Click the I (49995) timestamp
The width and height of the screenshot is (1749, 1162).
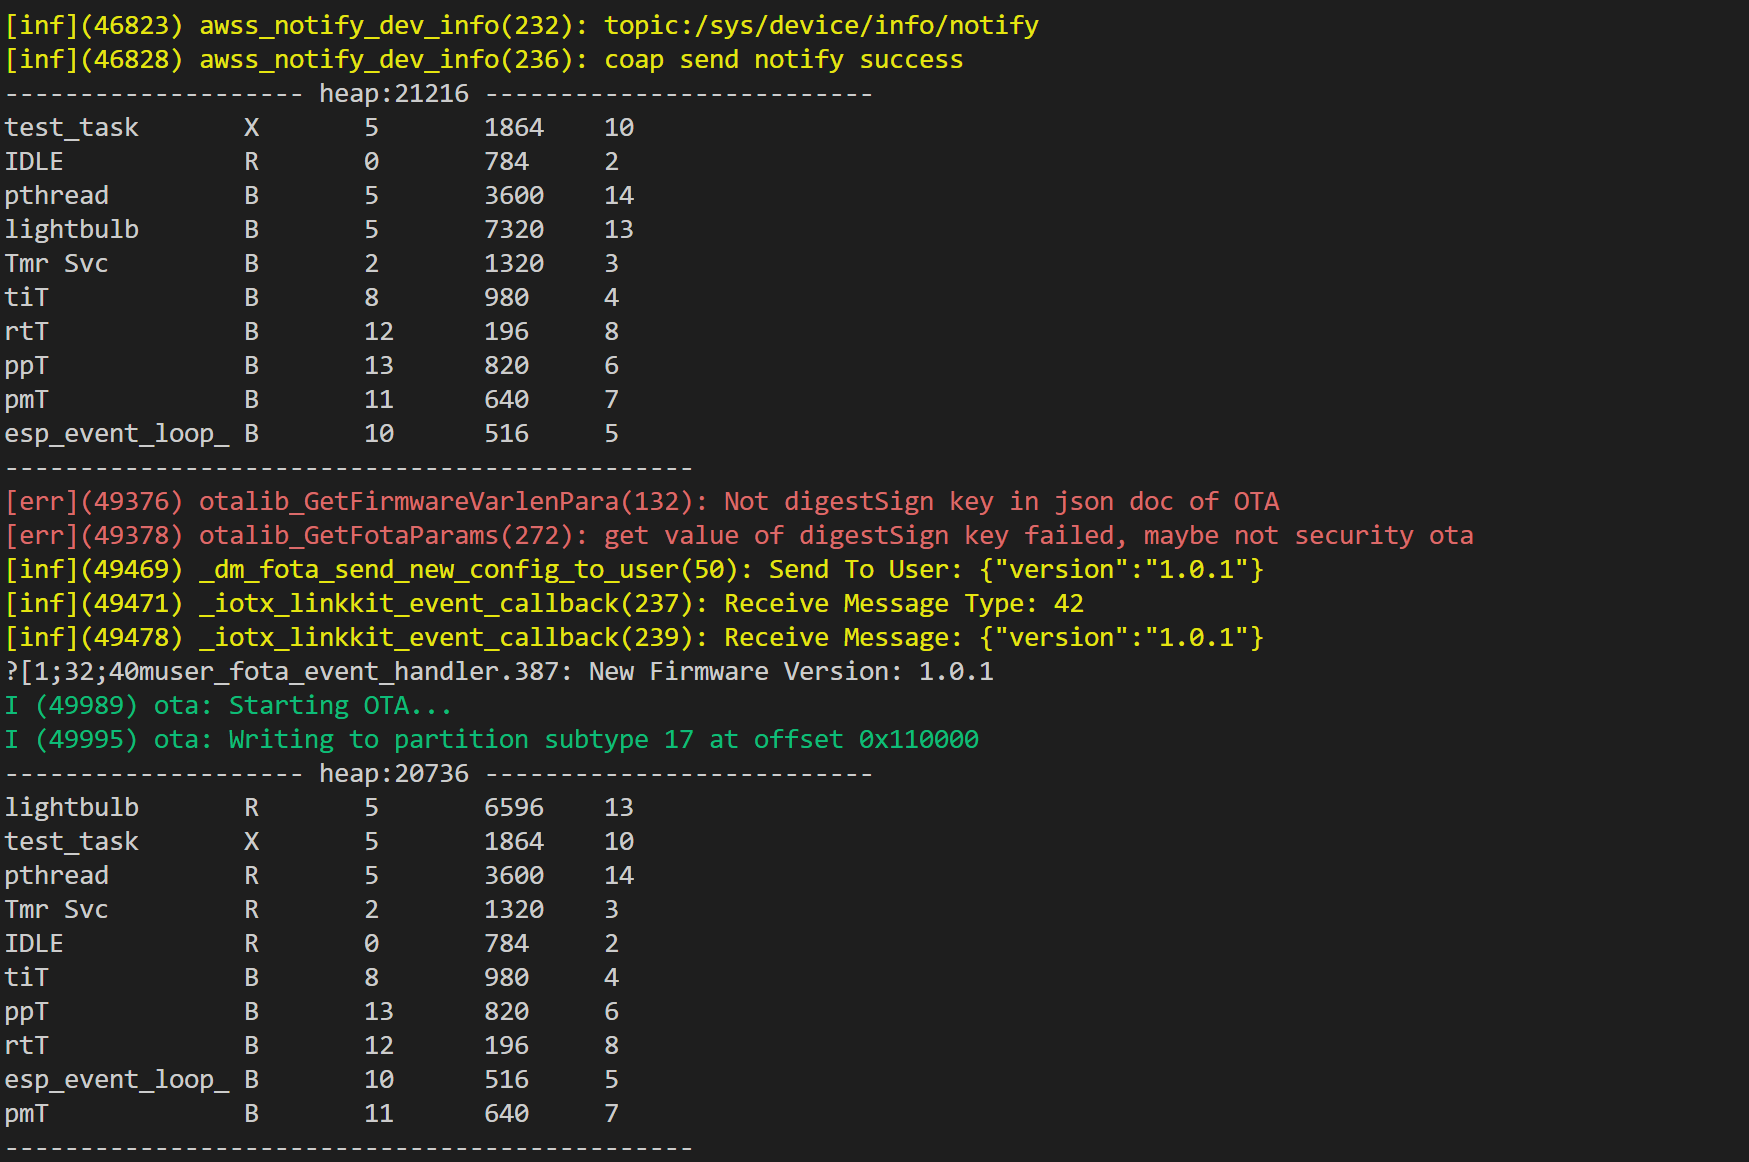71,740
